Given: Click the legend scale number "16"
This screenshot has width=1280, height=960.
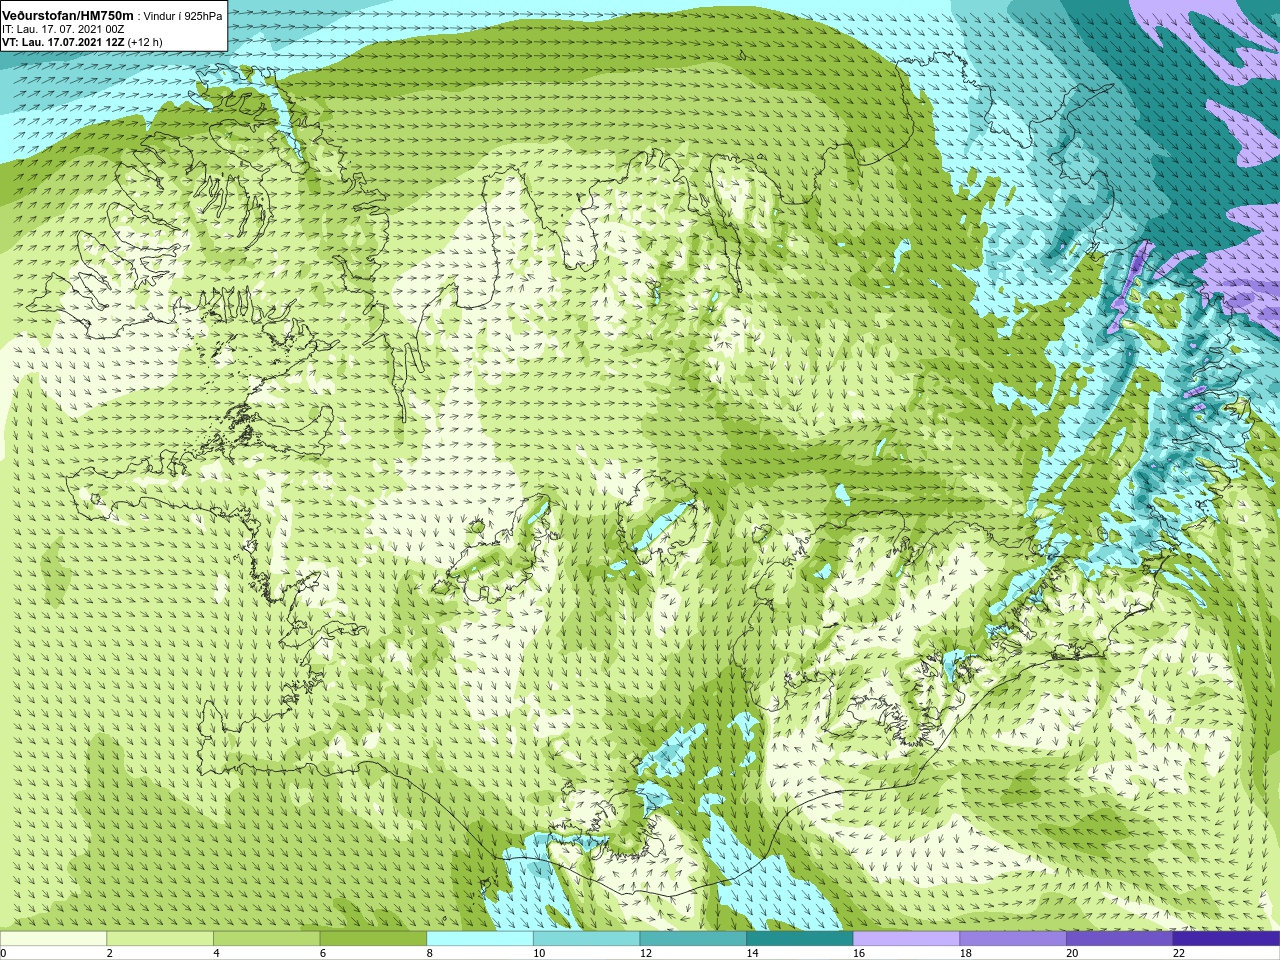Looking at the screenshot, I should click(x=859, y=953).
